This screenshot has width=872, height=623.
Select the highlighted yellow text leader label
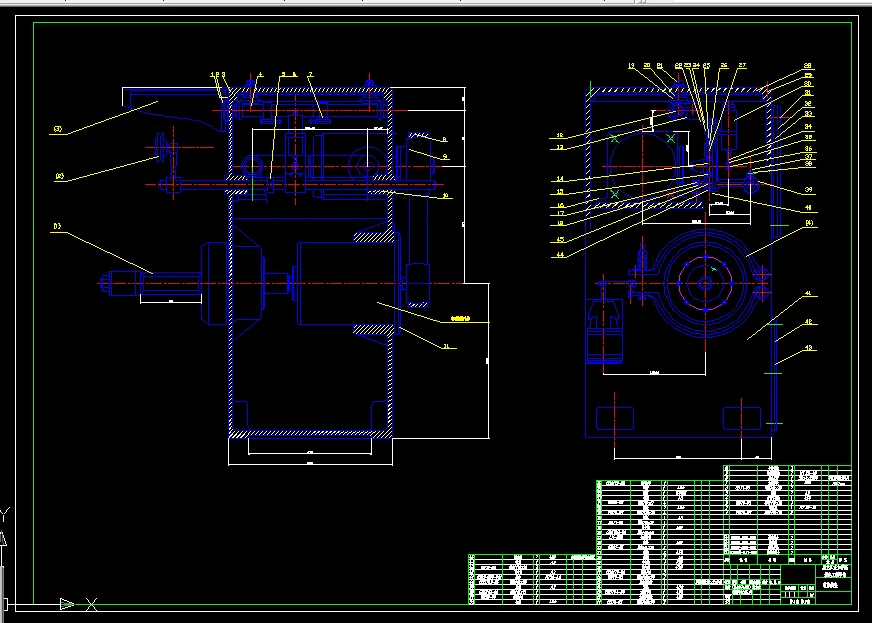click(460, 319)
